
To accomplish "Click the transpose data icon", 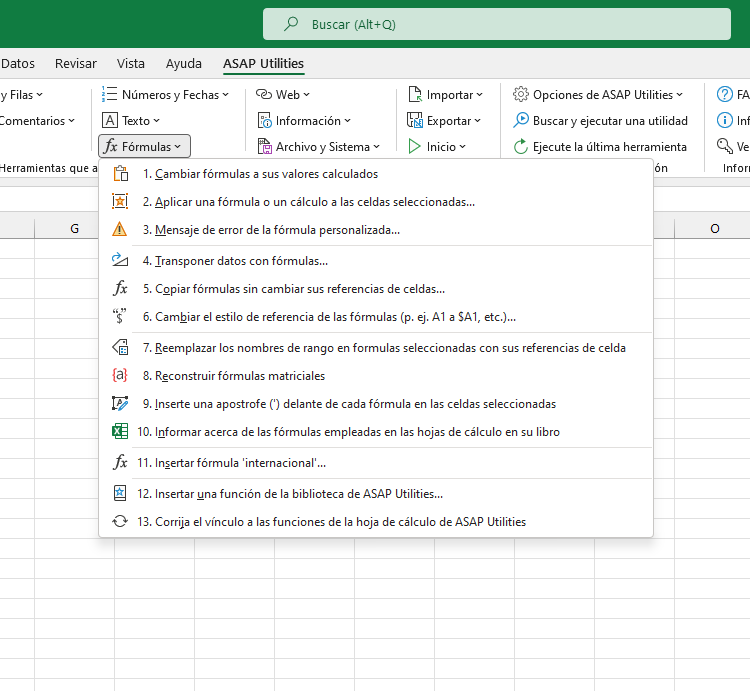I will [x=120, y=260].
